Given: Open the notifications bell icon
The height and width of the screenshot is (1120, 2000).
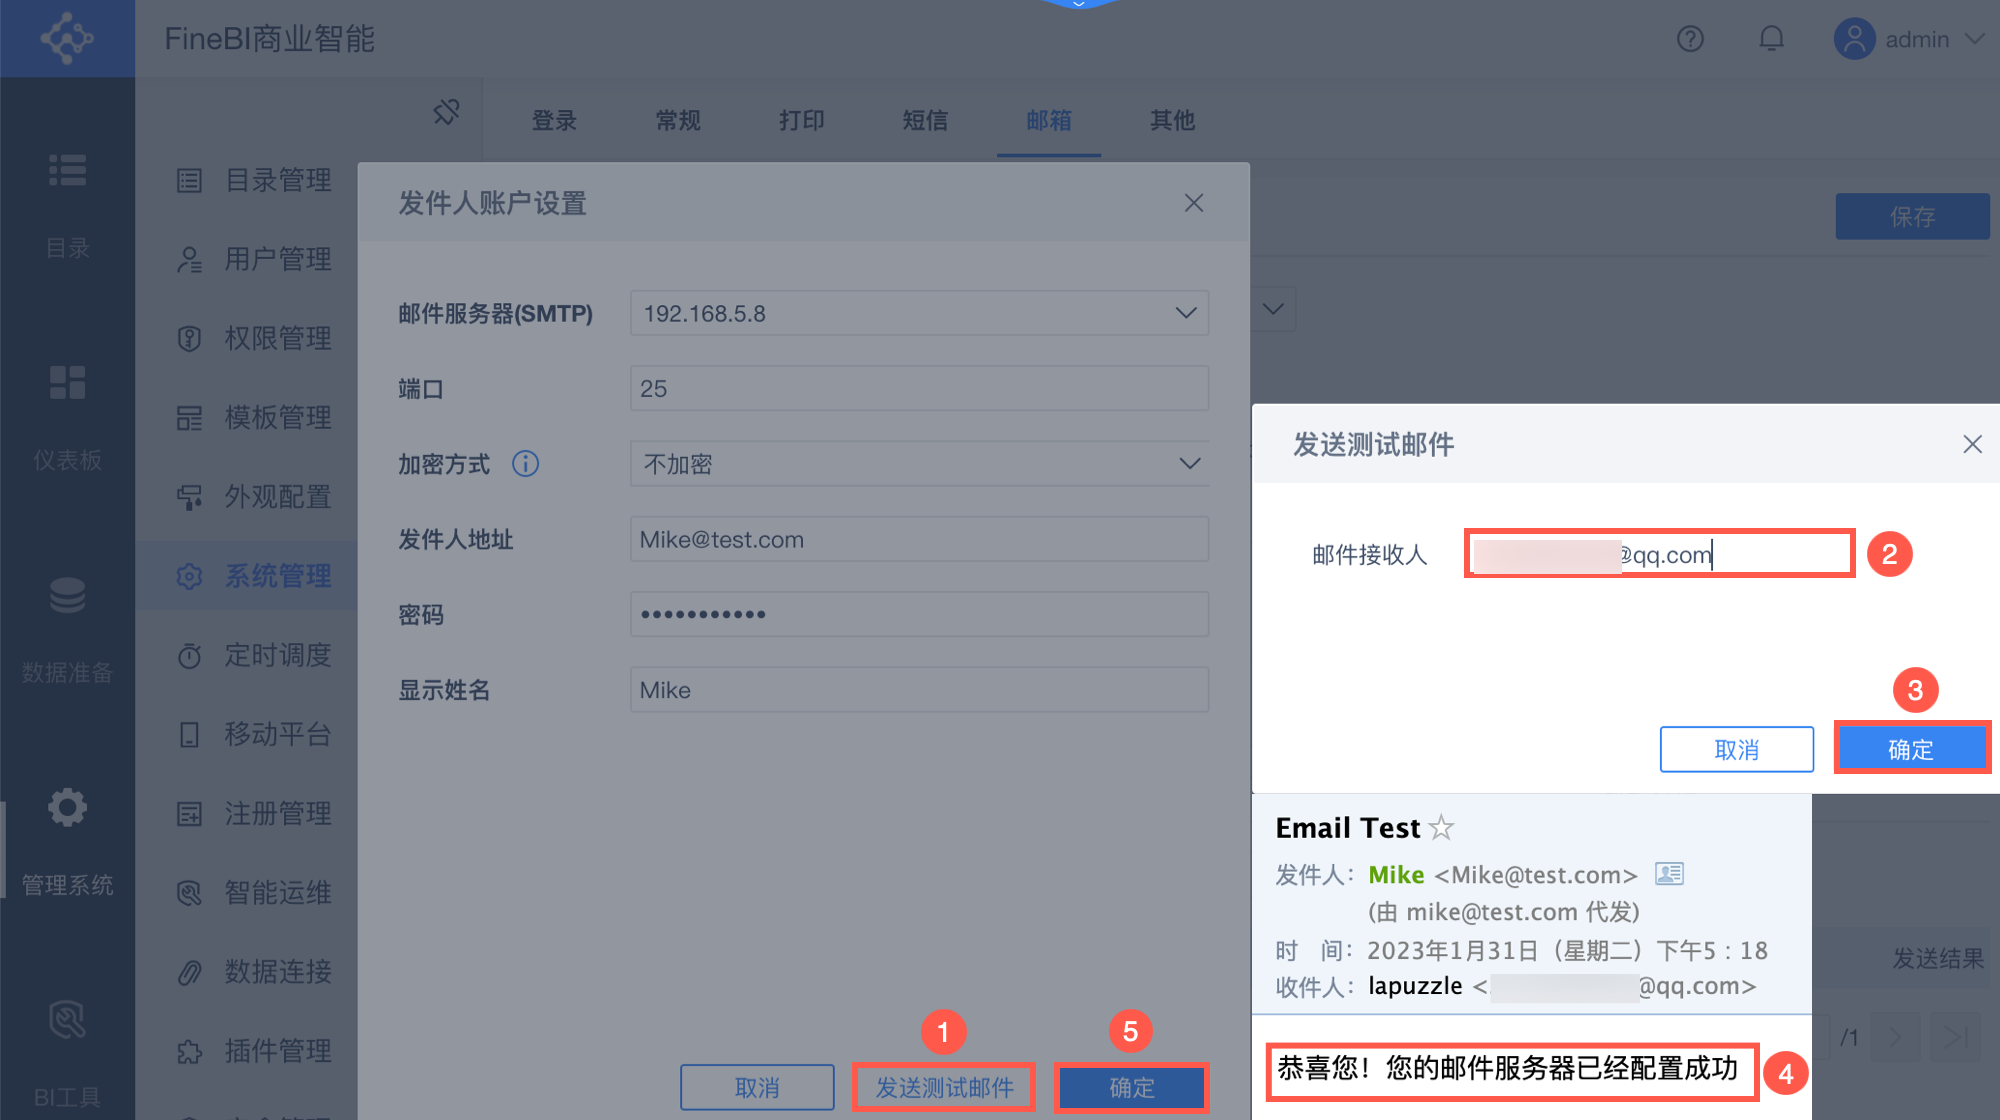Looking at the screenshot, I should [x=1771, y=39].
